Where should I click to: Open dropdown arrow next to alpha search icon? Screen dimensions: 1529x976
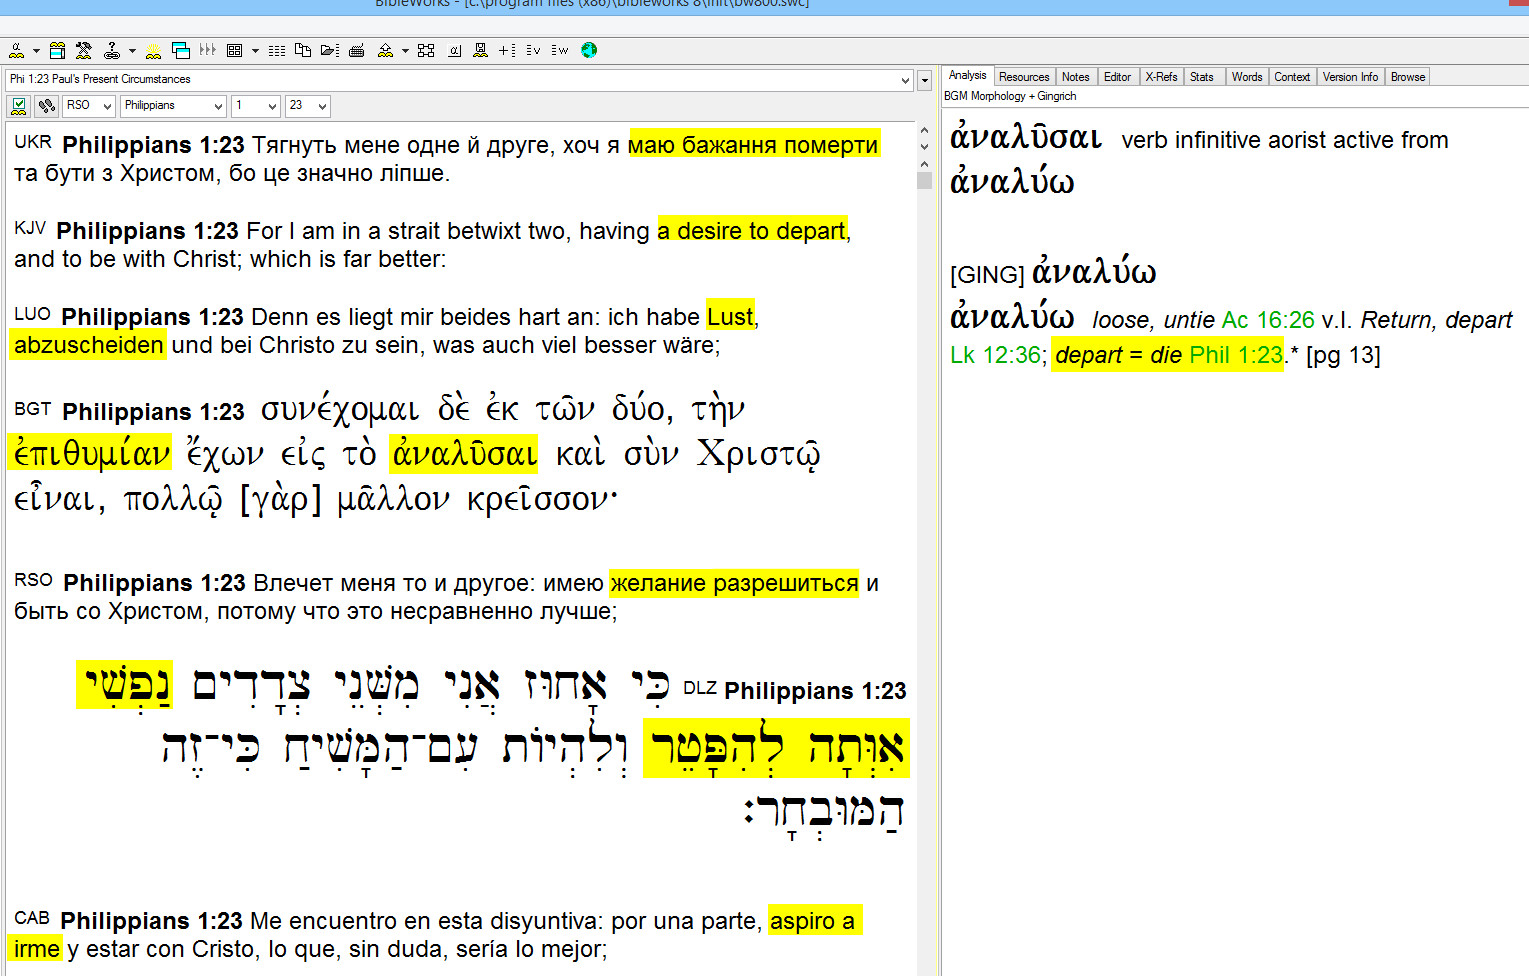click(36, 50)
